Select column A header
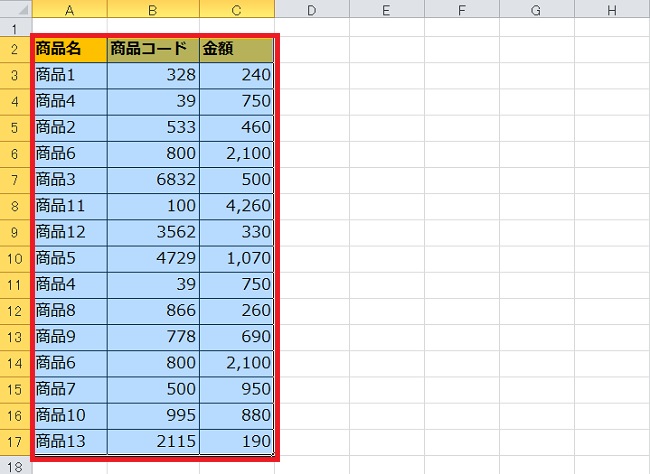 point(70,10)
